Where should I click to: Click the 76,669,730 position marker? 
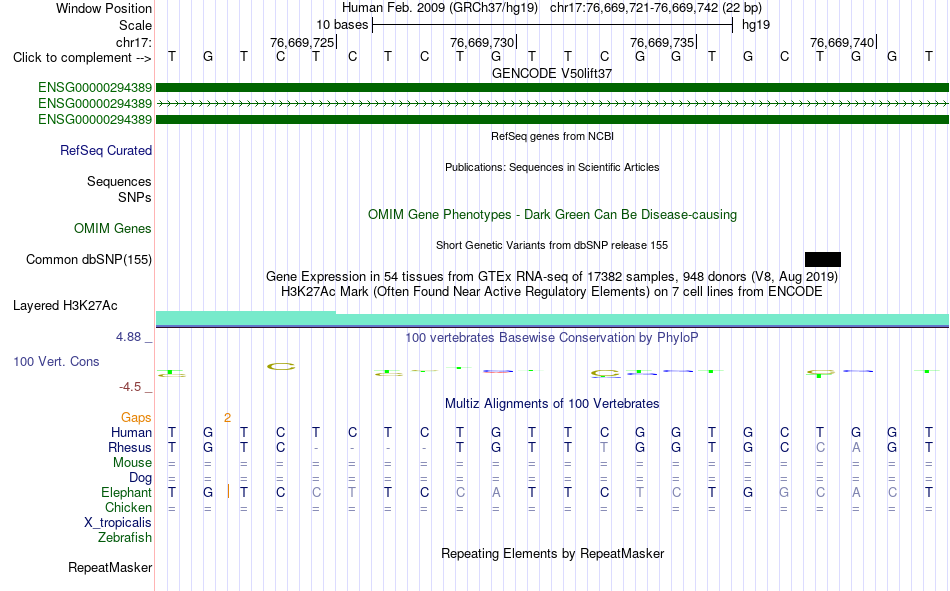(x=482, y=42)
